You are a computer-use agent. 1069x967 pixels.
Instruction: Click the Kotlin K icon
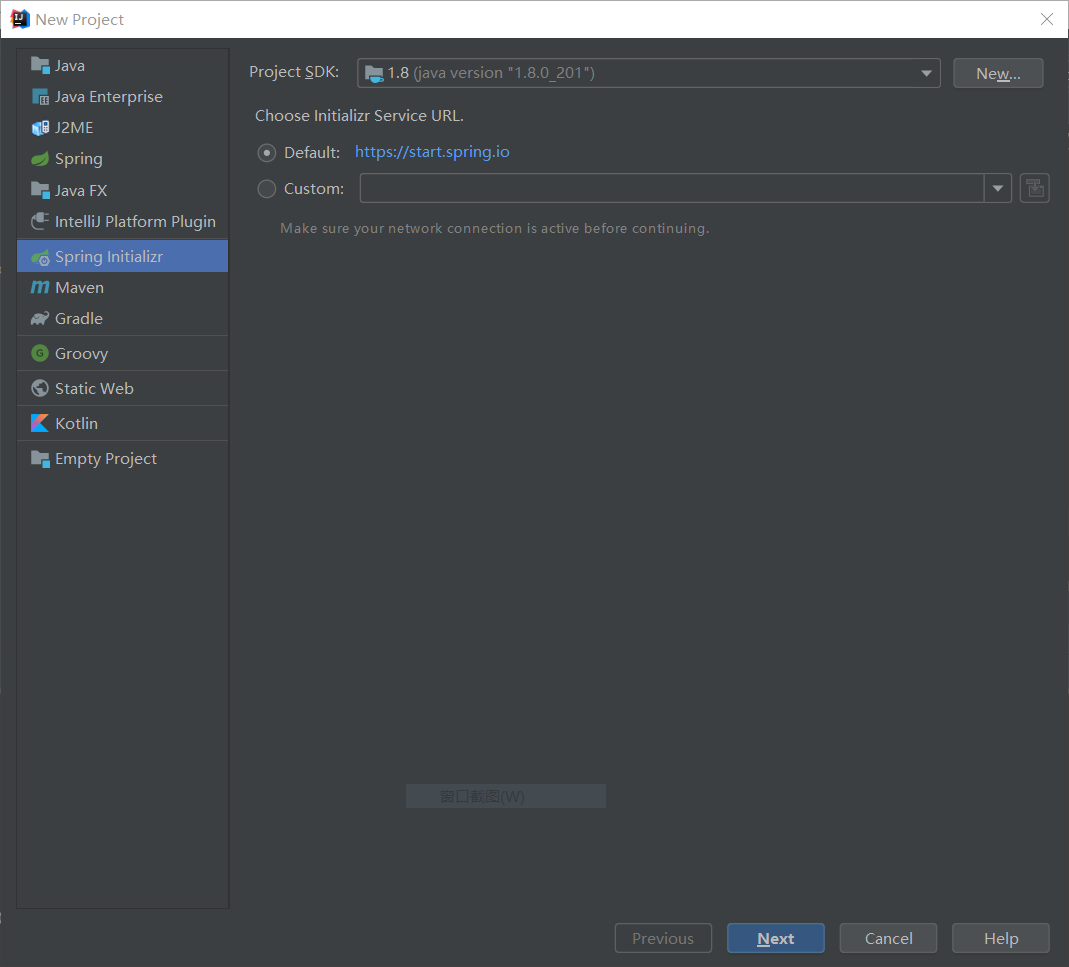40,423
